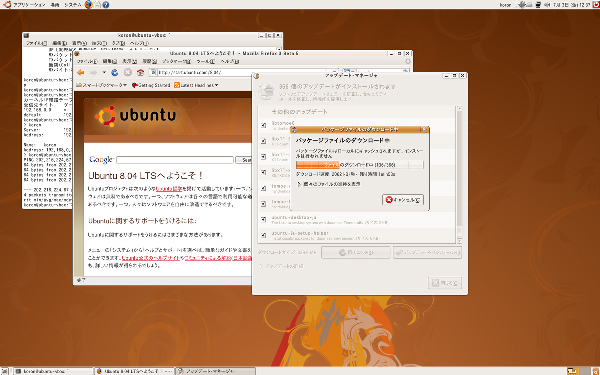Click the Firefox throbber icon right of menus
This screenshot has height=375, width=600.
(x=408, y=61)
